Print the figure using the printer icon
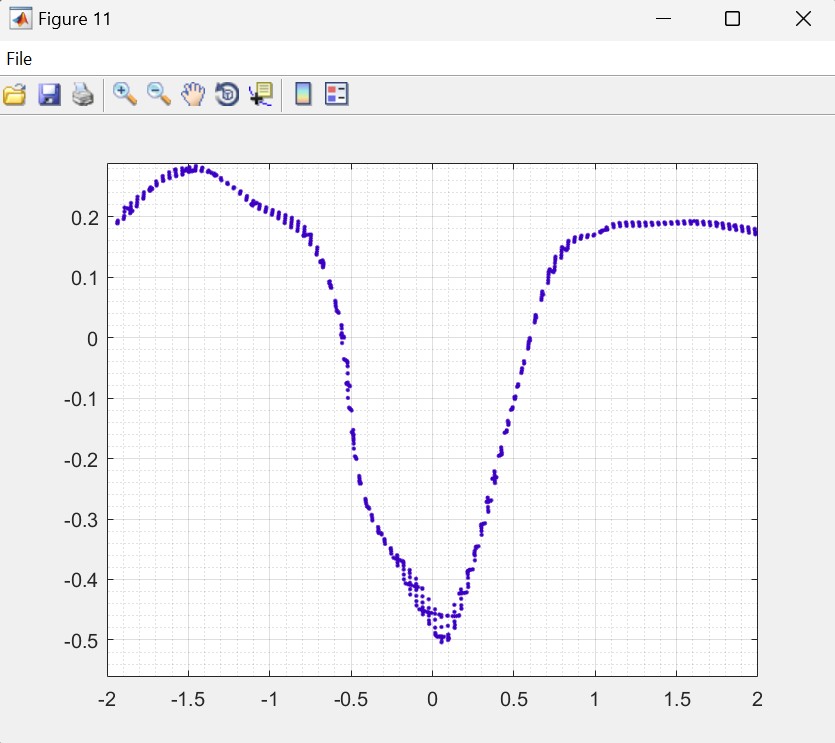The width and height of the screenshot is (835, 743). tap(83, 95)
